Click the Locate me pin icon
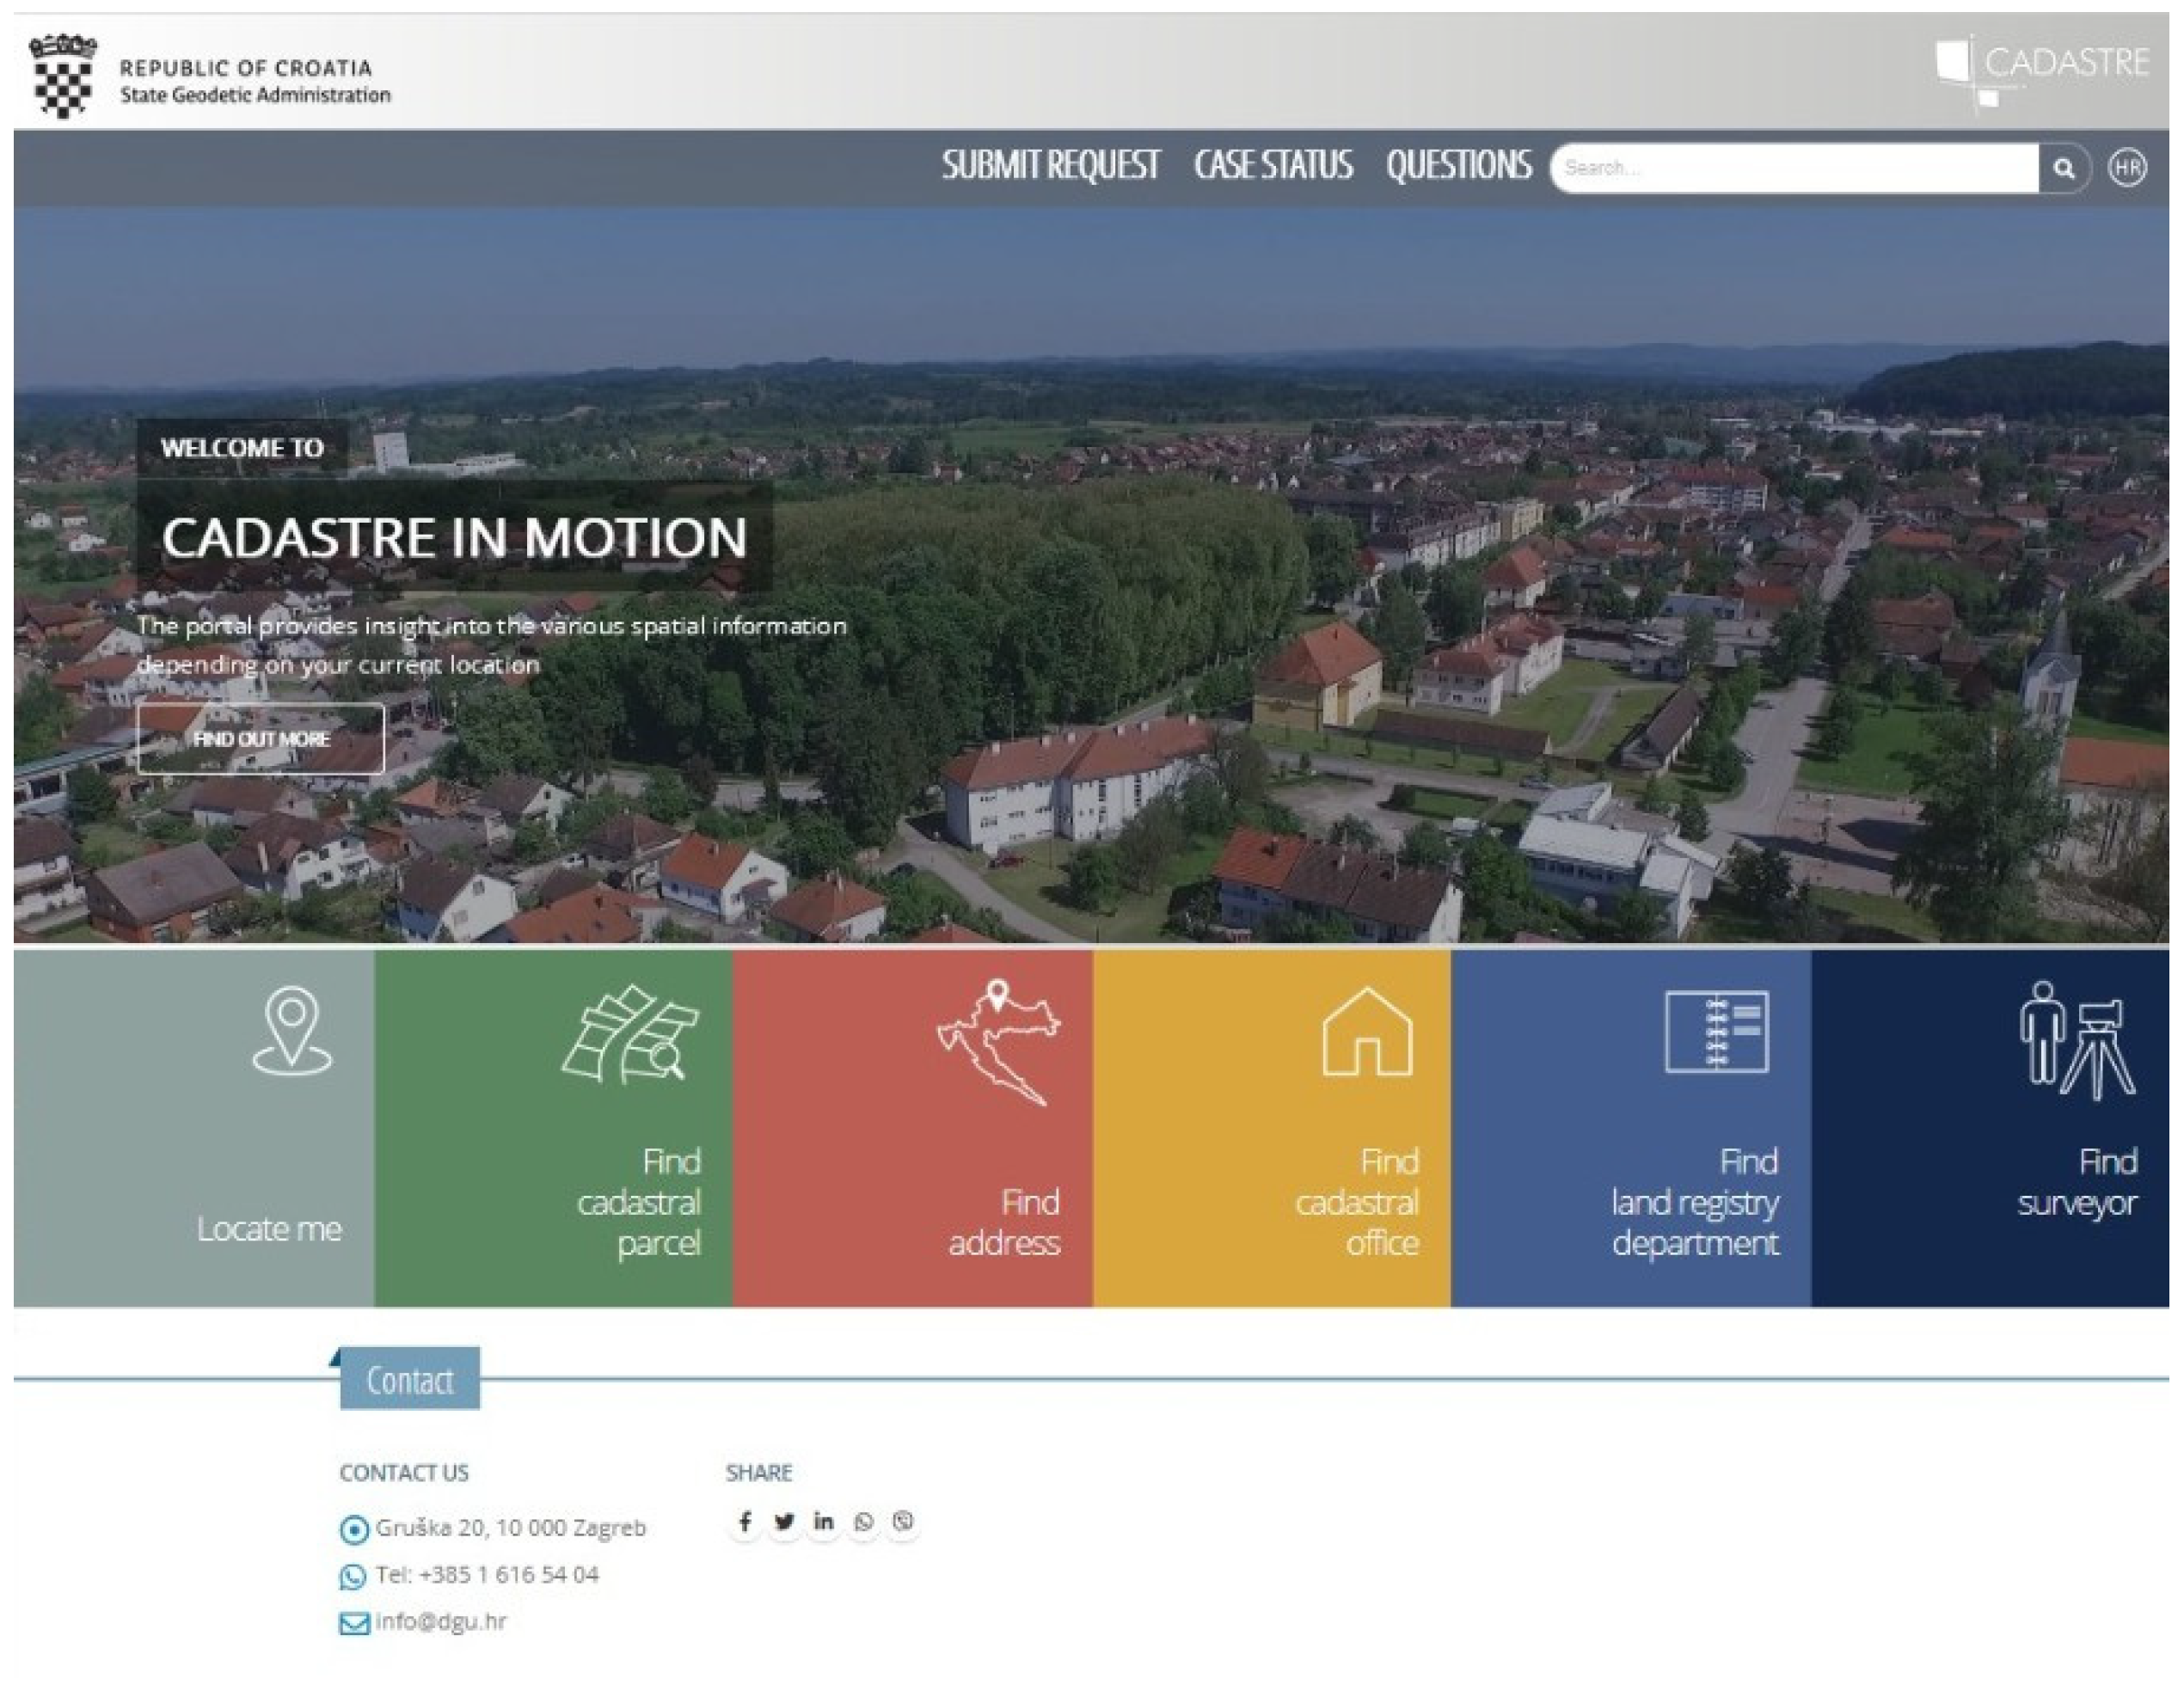2184x1703 pixels. coord(291,1030)
